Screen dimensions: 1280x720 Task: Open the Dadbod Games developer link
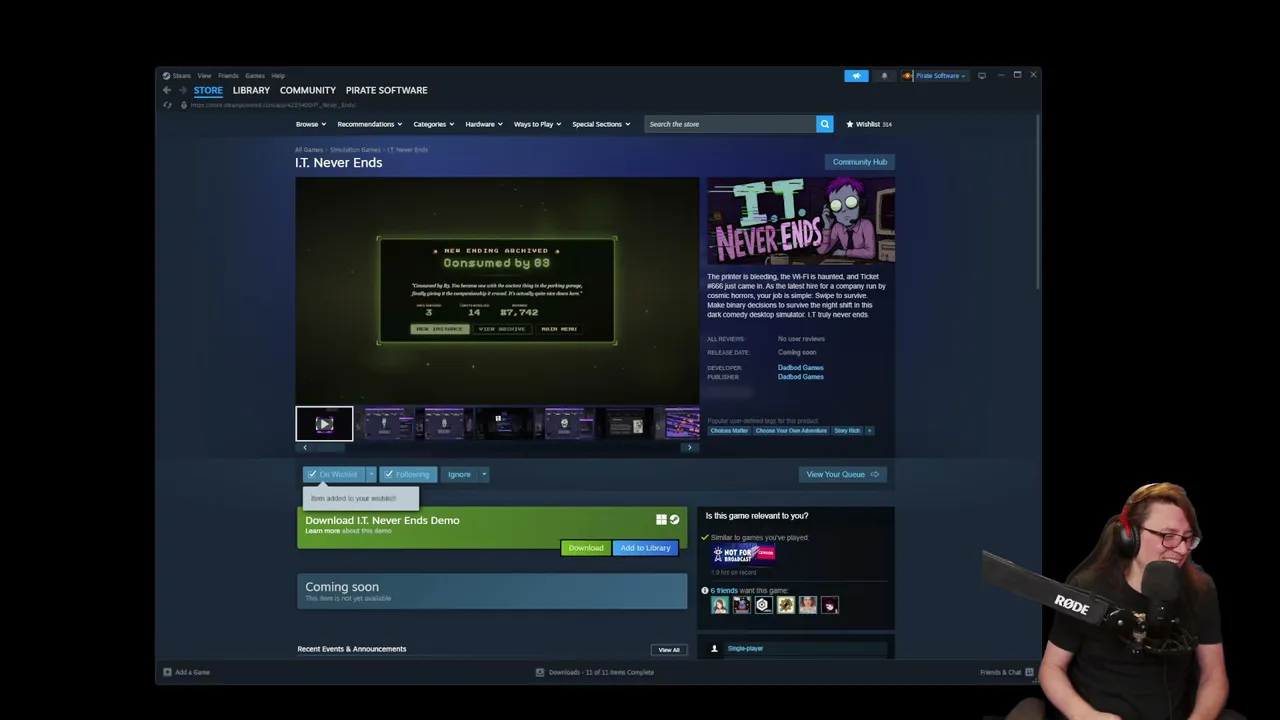[801, 368]
